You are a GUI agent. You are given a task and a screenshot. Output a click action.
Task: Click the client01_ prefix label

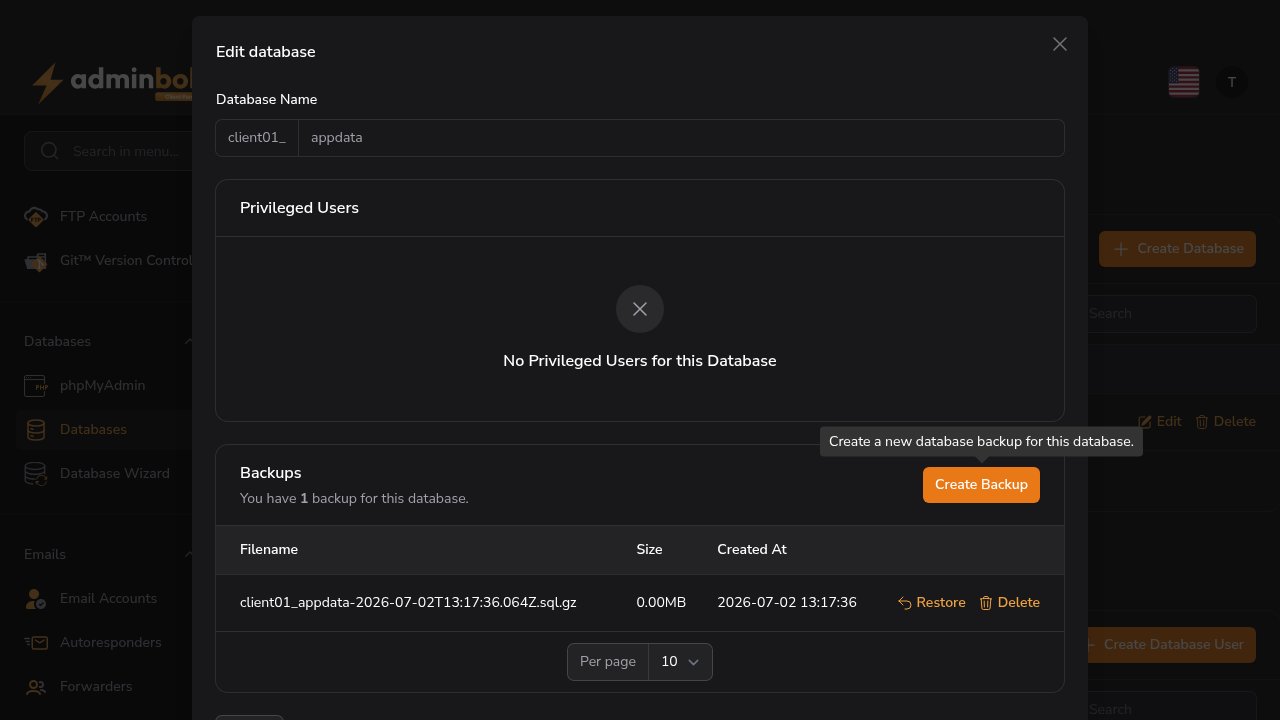[x=257, y=138]
